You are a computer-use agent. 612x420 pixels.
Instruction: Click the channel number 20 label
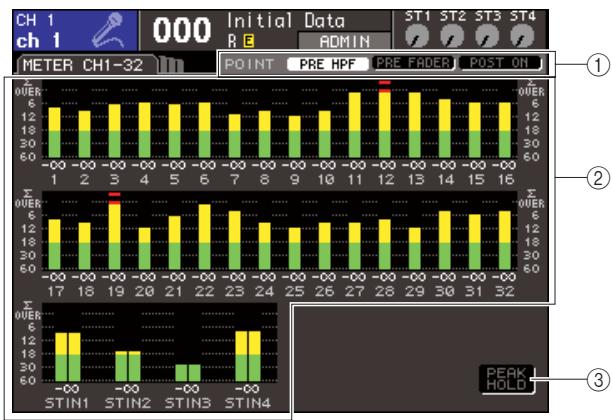click(144, 291)
